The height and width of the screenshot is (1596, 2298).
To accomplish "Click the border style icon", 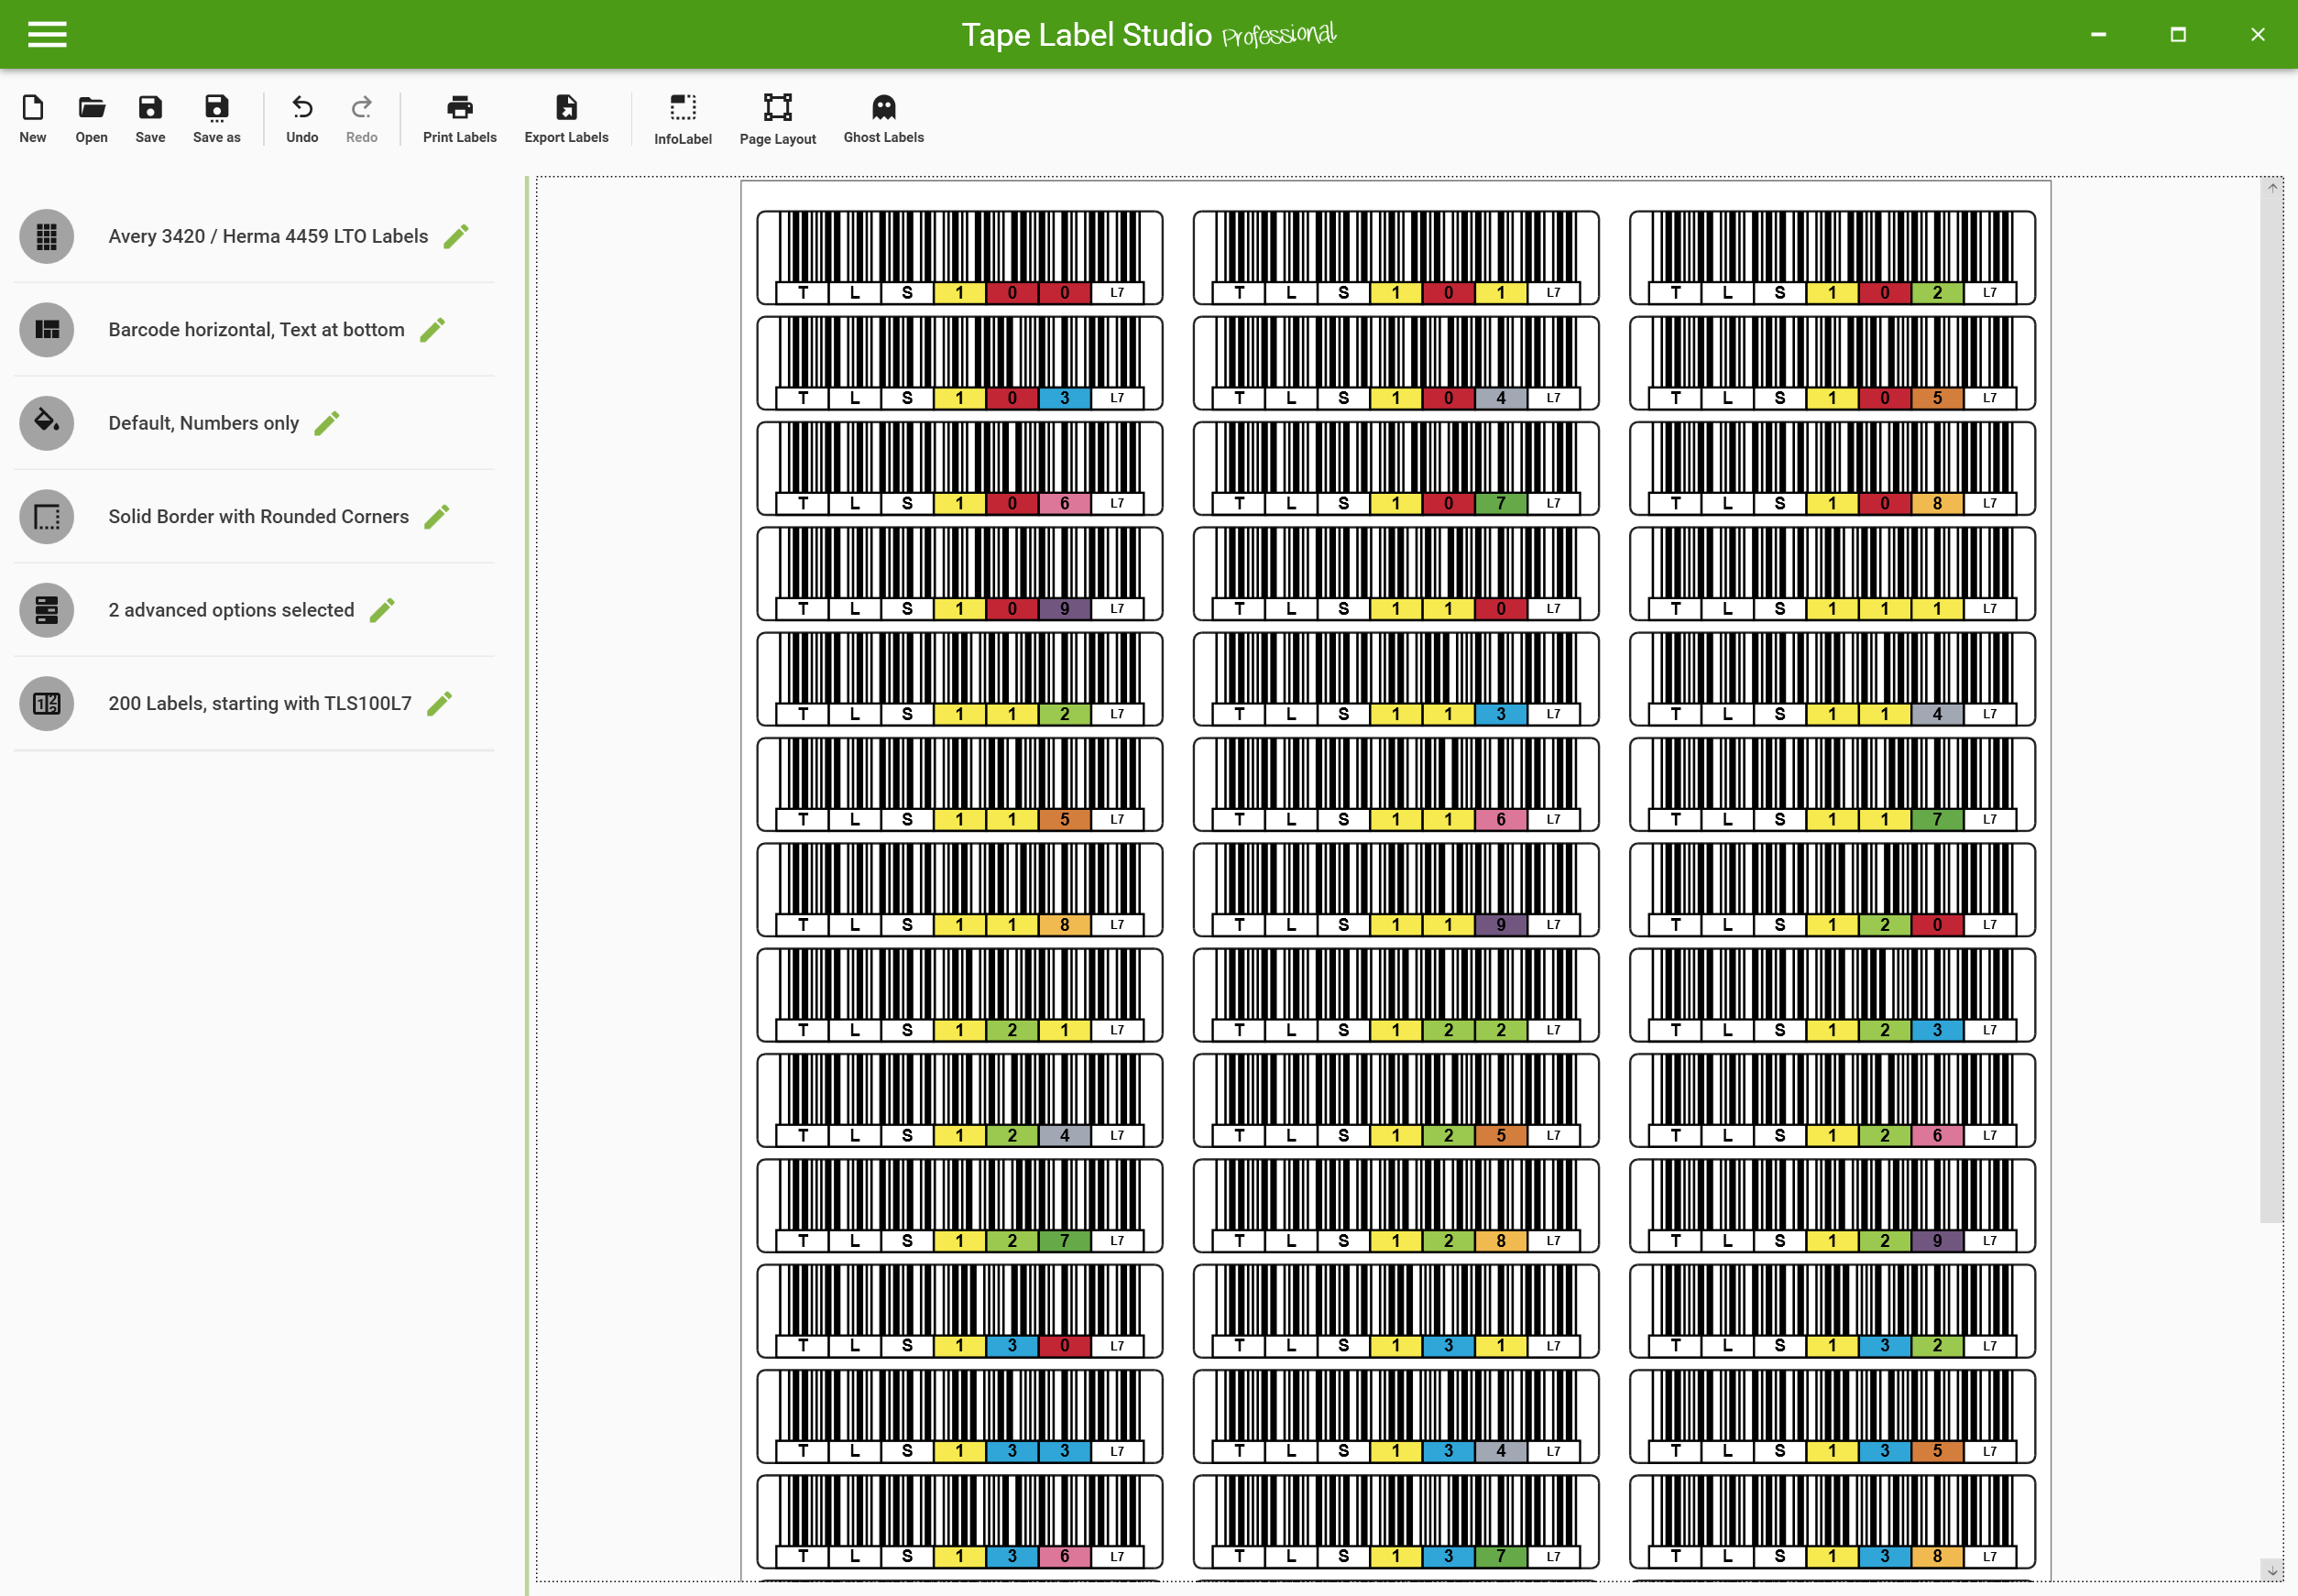I will (47, 517).
